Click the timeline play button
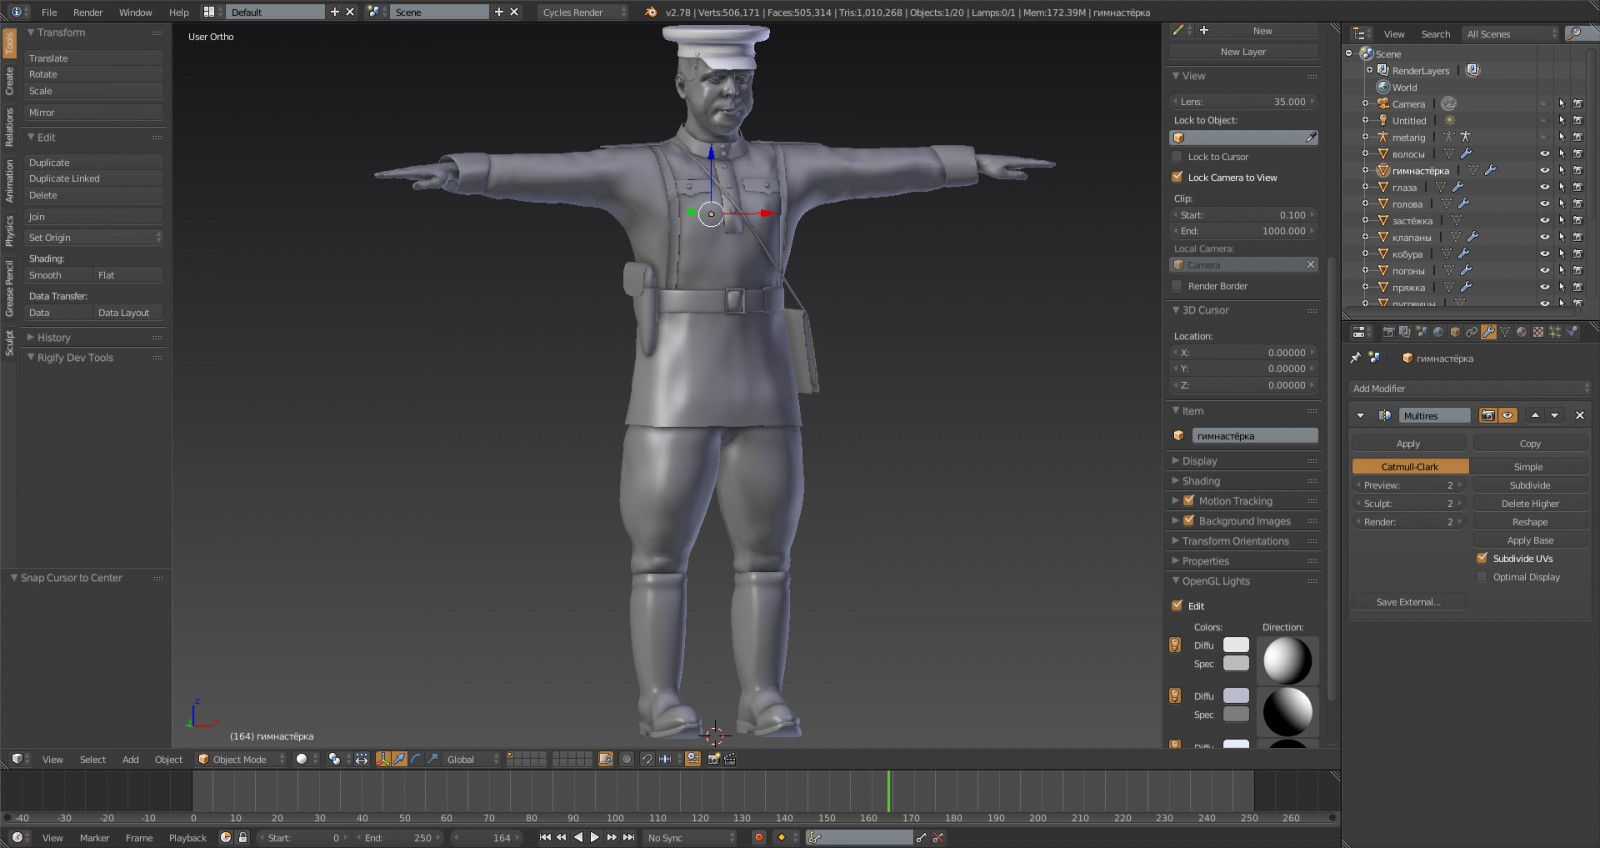 (595, 838)
